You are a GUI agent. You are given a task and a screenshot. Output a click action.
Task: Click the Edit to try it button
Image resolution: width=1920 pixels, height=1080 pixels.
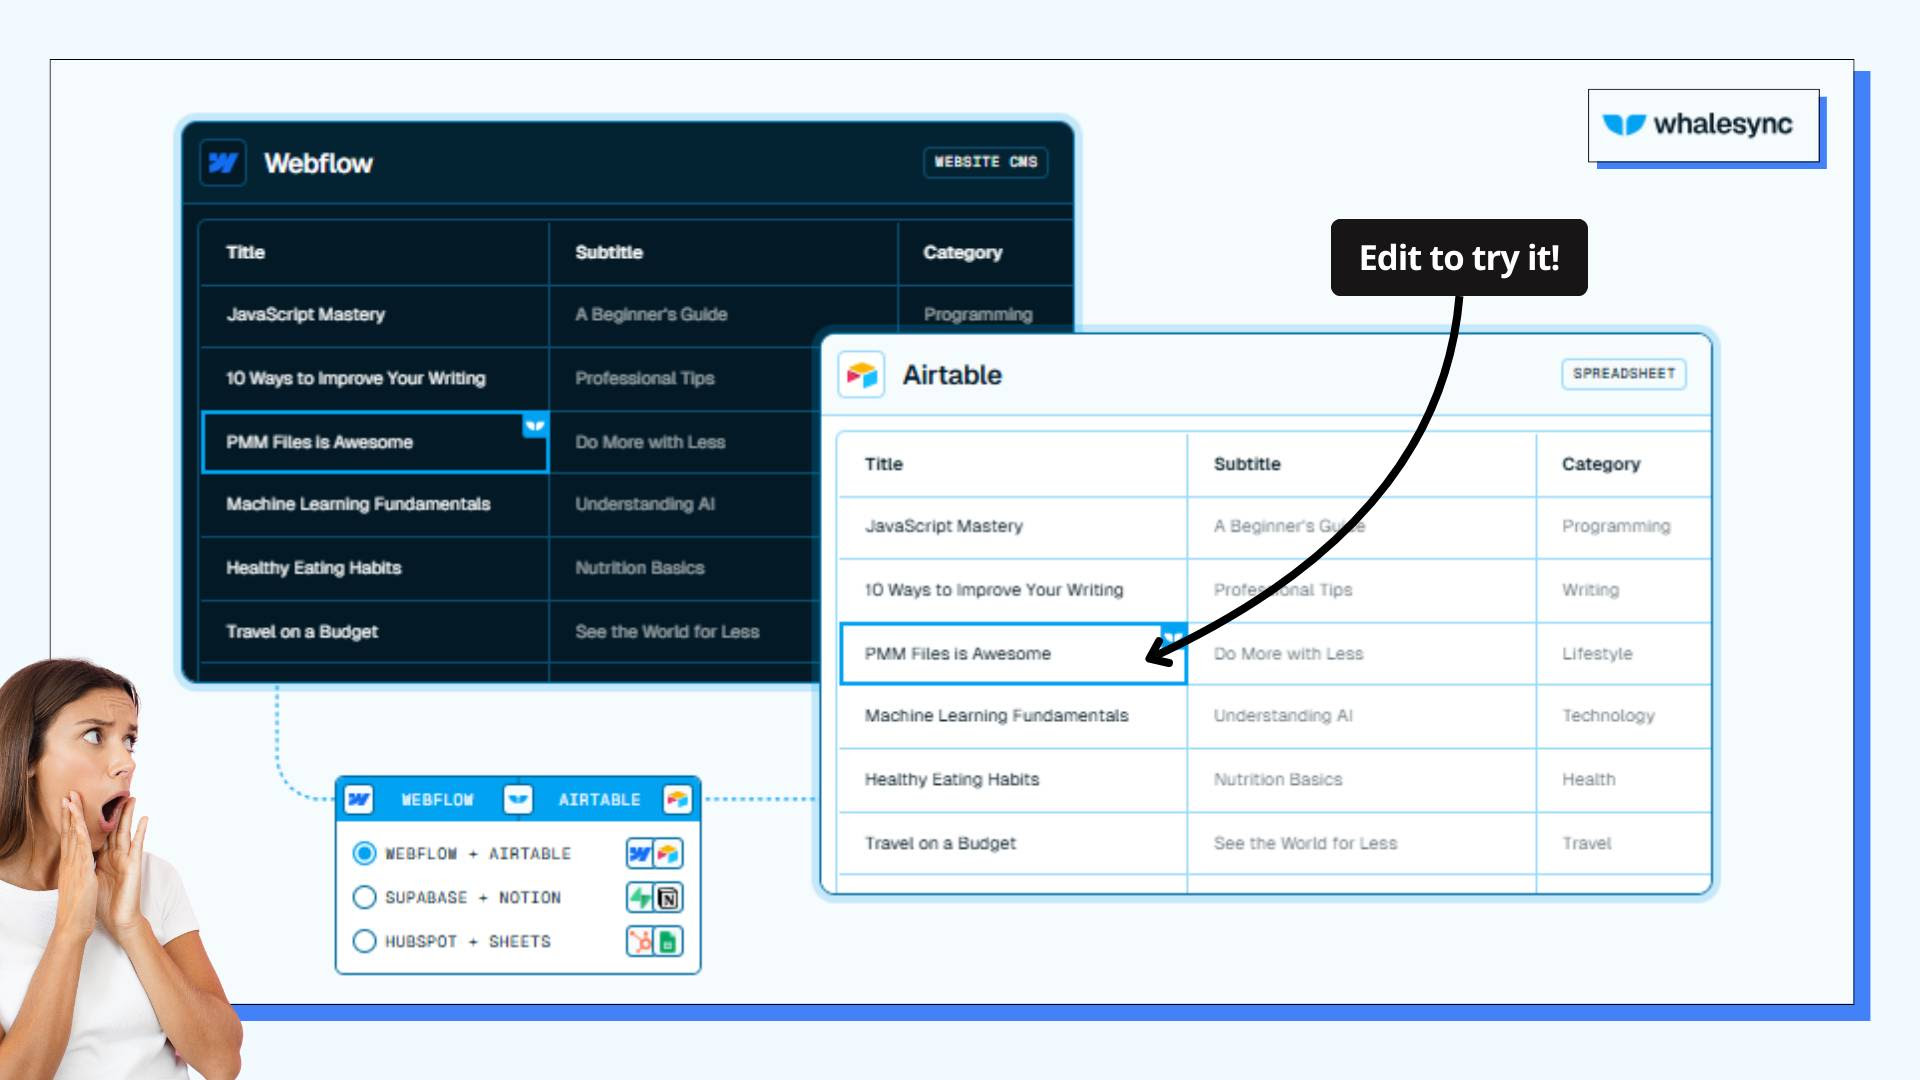coord(1459,257)
